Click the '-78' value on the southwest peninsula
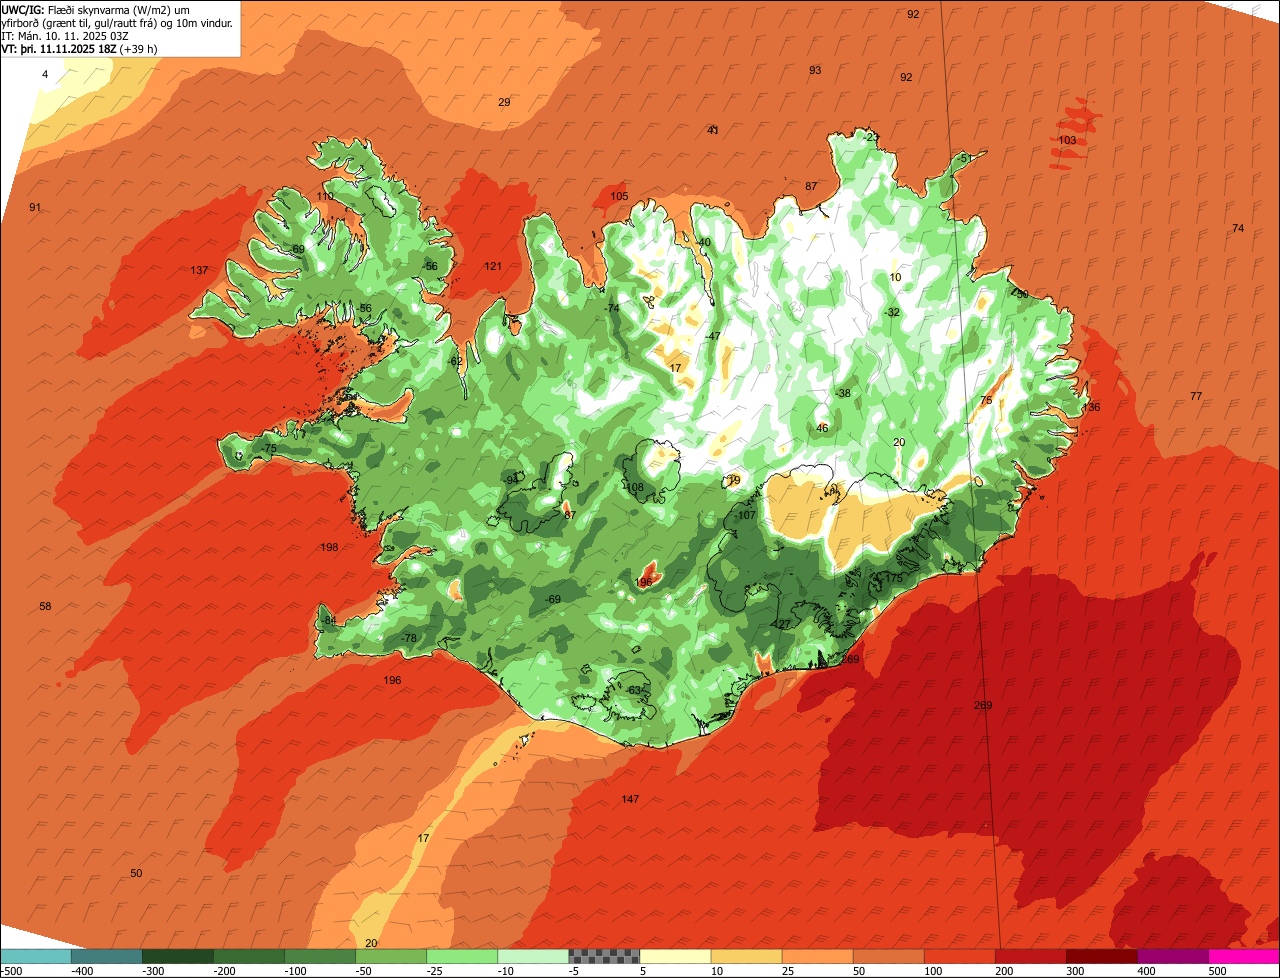1280x978 pixels. 408,638
